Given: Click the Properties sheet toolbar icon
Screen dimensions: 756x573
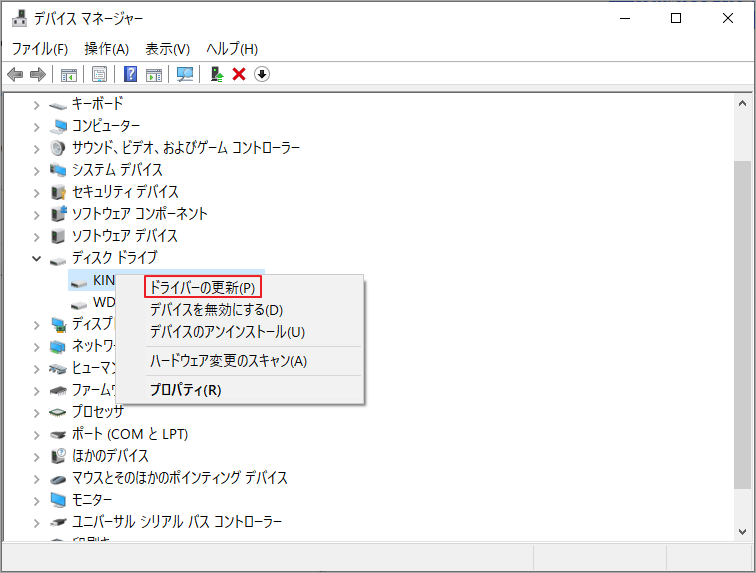Looking at the screenshot, I should click(x=99, y=74).
